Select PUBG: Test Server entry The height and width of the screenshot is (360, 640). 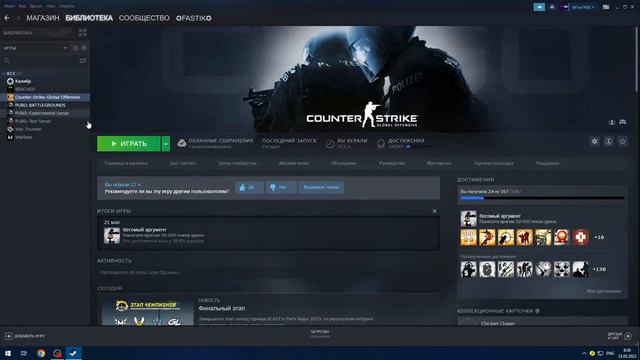point(33,121)
